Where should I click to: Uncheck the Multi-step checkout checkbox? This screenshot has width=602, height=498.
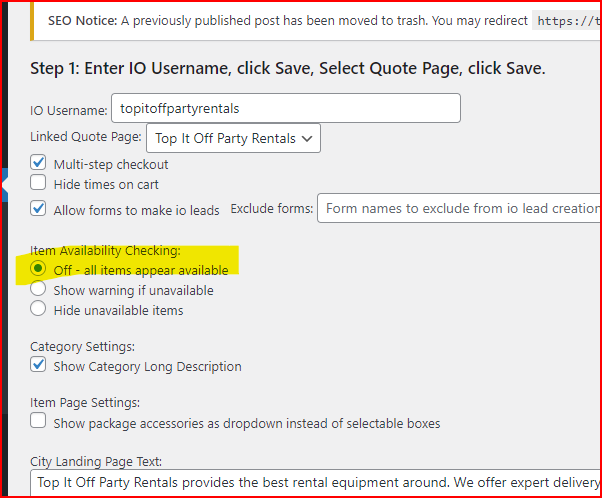click(x=38, y=164)
